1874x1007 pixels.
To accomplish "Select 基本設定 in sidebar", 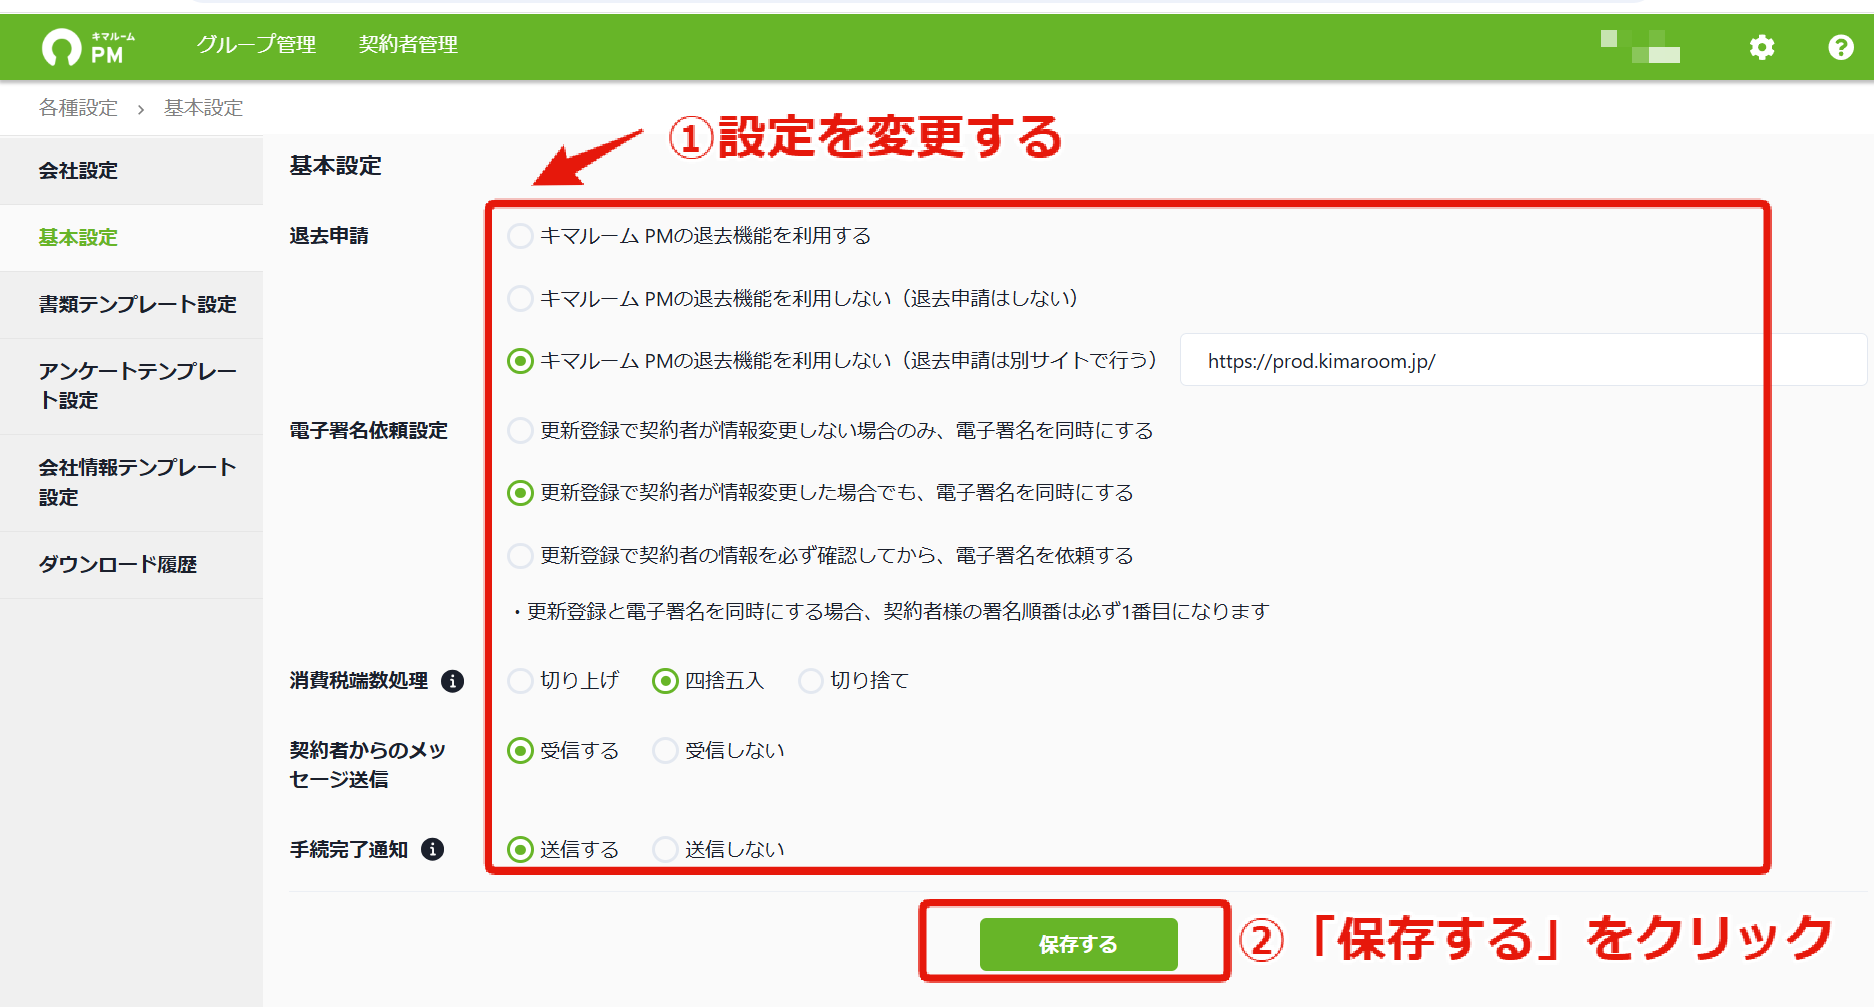I will click(131, 238).
